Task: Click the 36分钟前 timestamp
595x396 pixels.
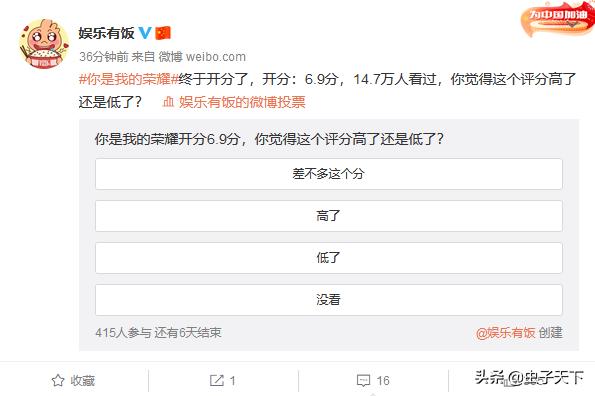Action: pyautogui.click(x=104, y=57)
